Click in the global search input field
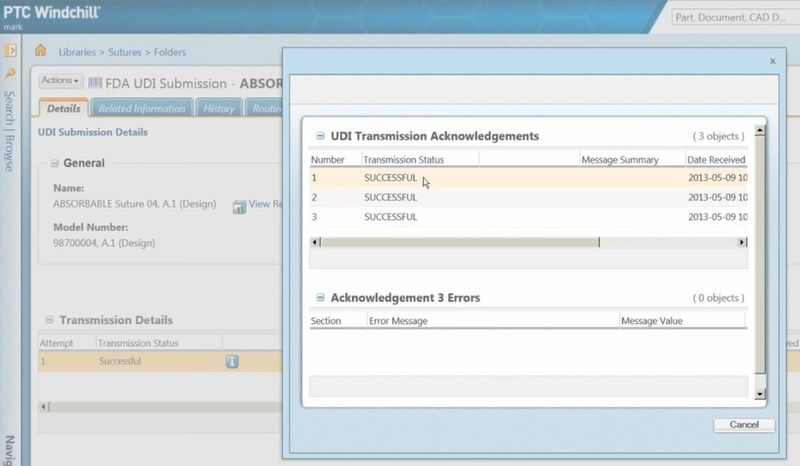Screen dimensions: 800x466 [735, 17]
